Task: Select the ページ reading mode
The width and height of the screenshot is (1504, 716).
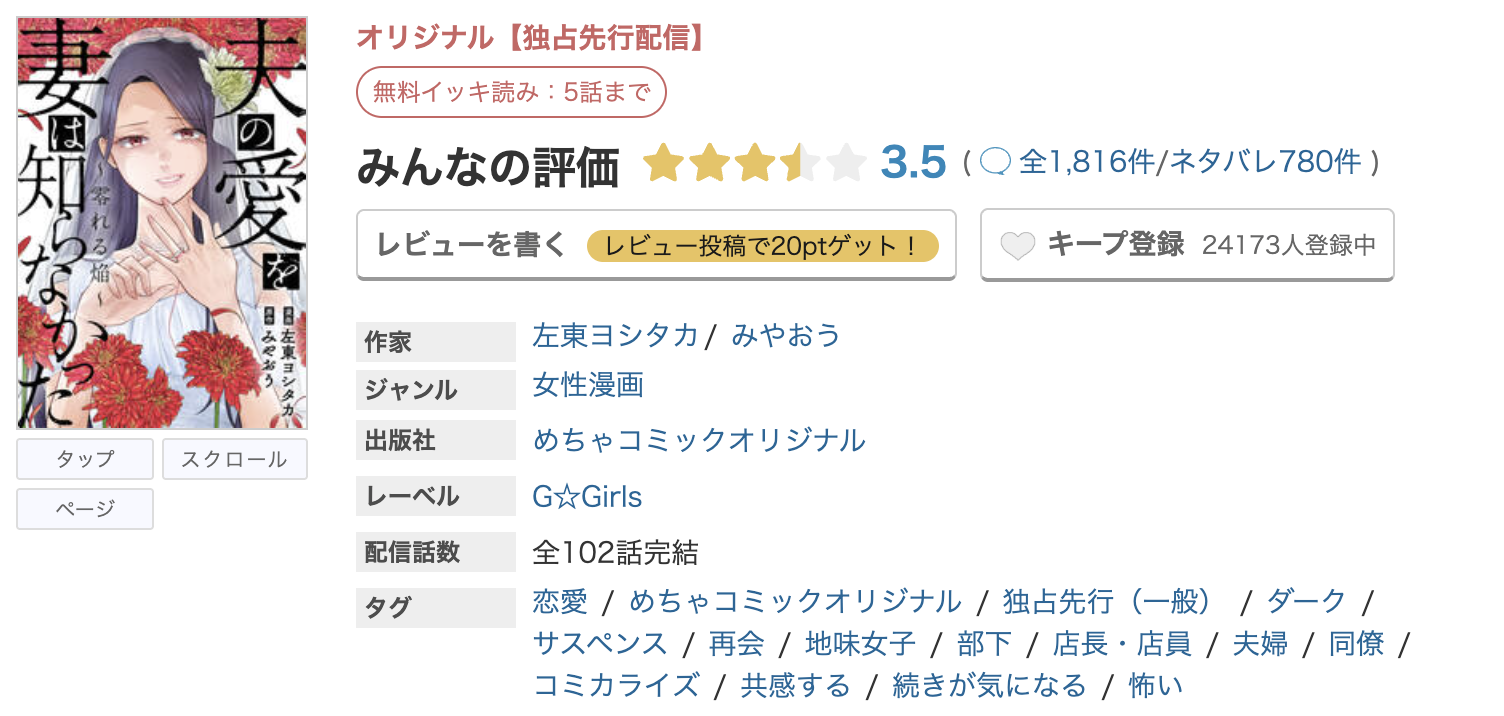Action: point(83,509)
